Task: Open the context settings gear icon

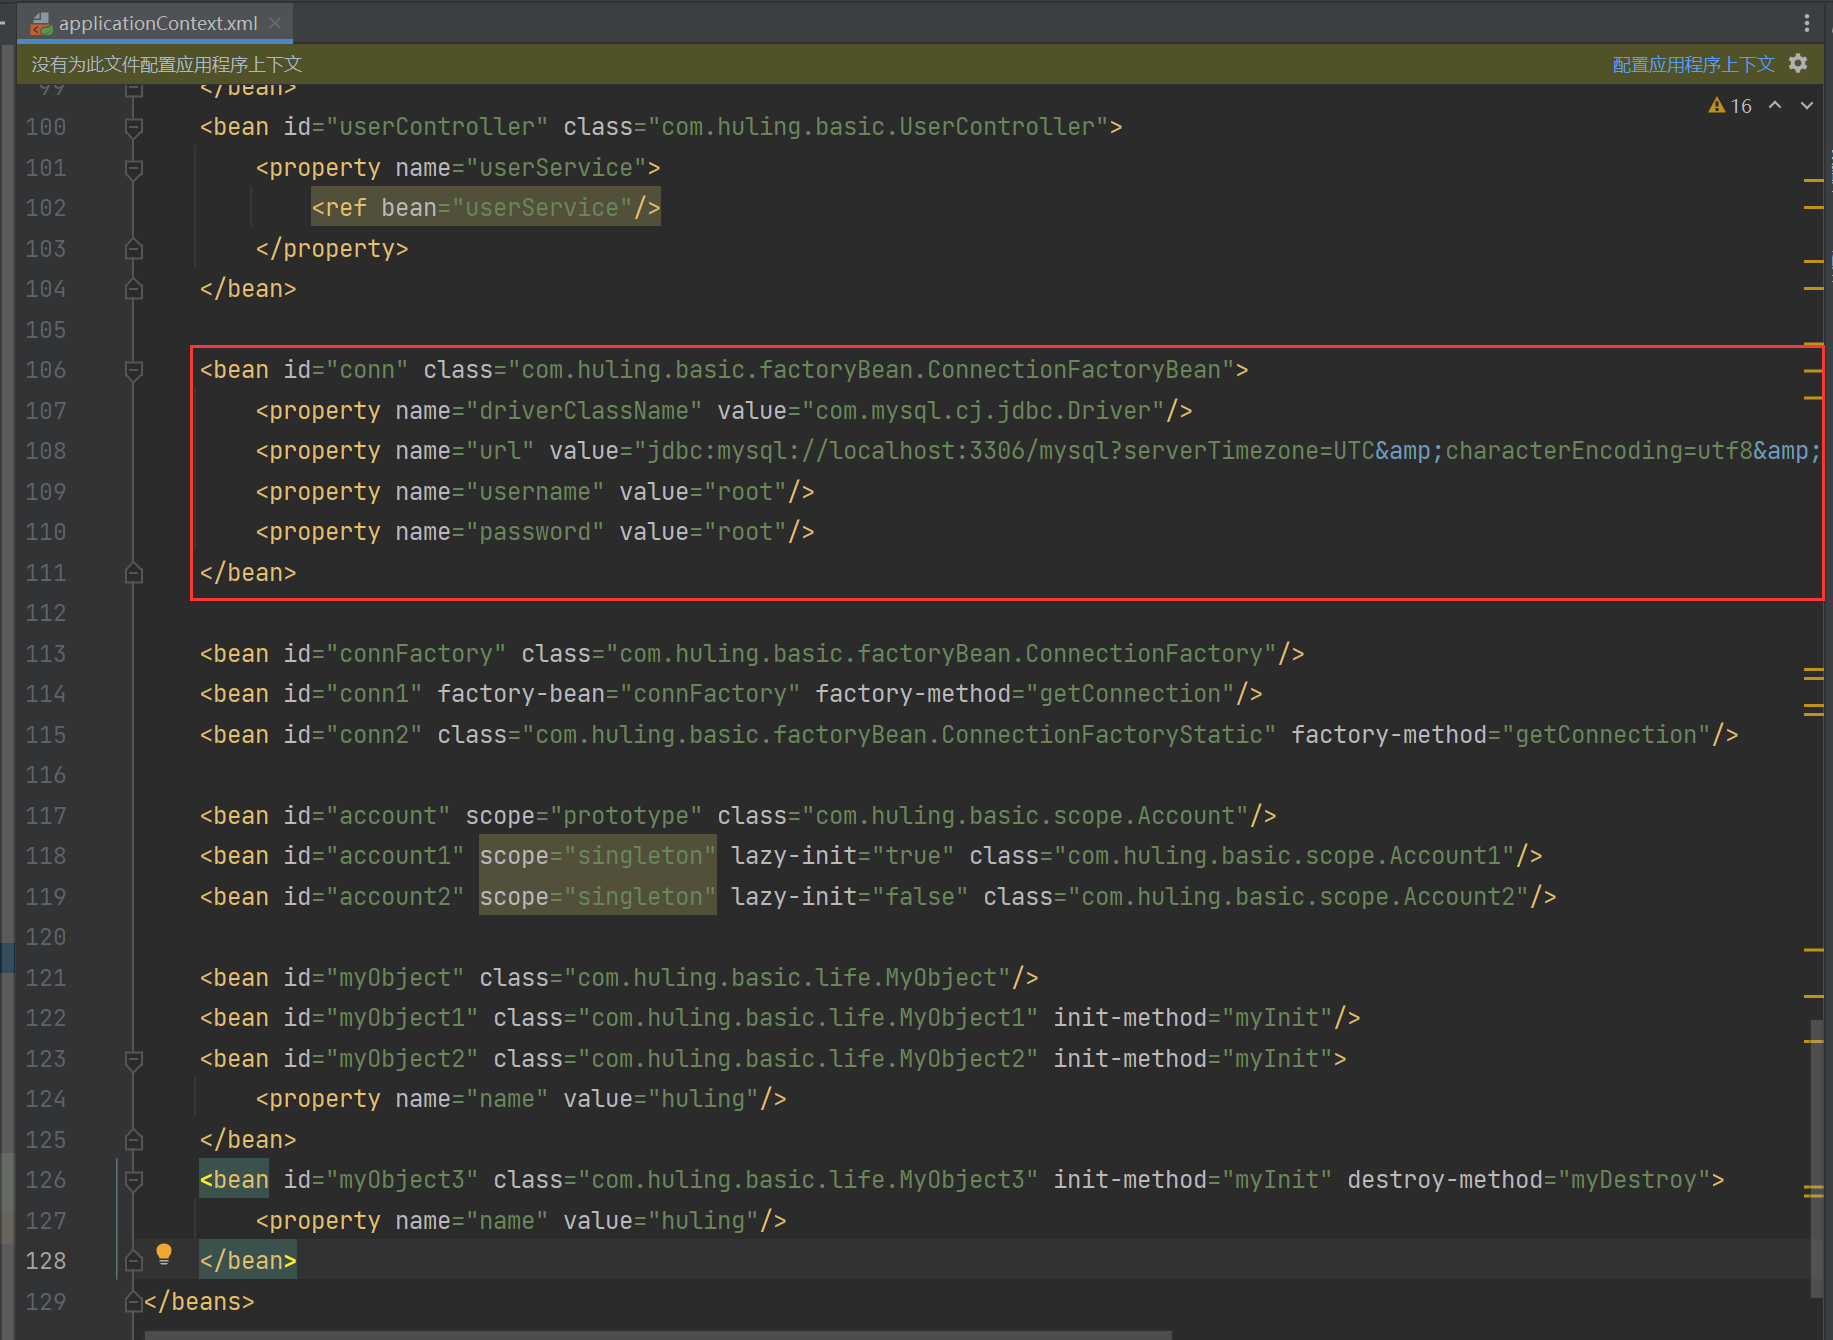Action: pos(1798,64)
